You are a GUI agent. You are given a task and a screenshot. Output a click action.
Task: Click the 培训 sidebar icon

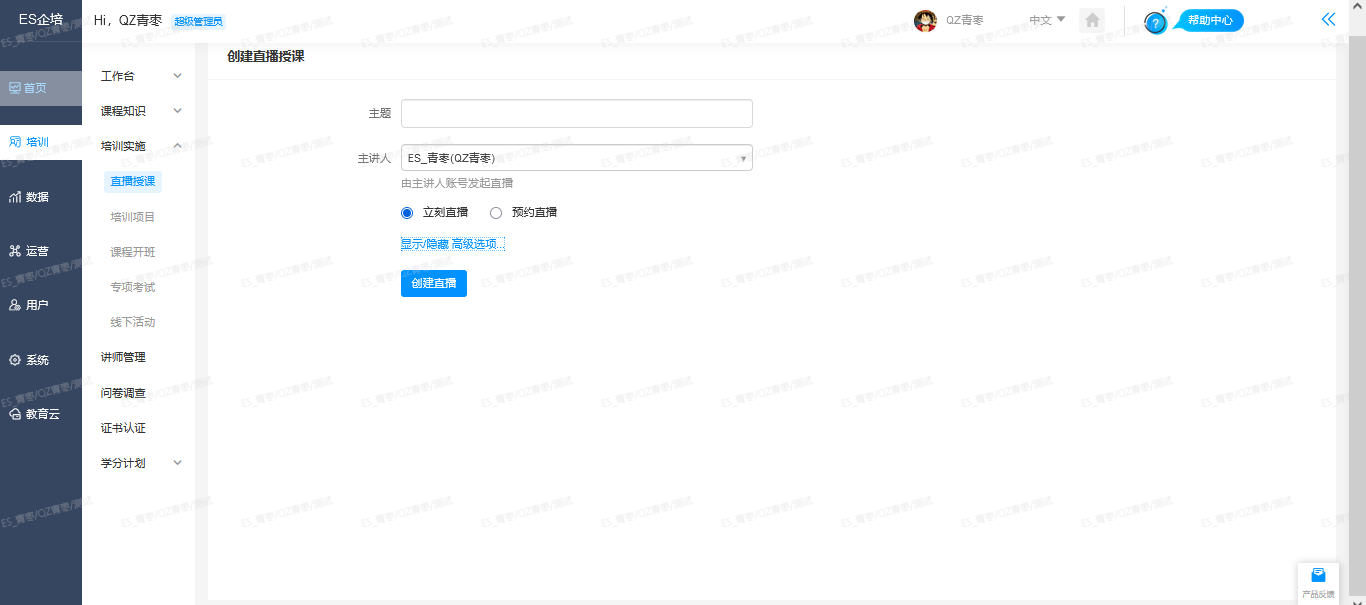tap(15, 142)
